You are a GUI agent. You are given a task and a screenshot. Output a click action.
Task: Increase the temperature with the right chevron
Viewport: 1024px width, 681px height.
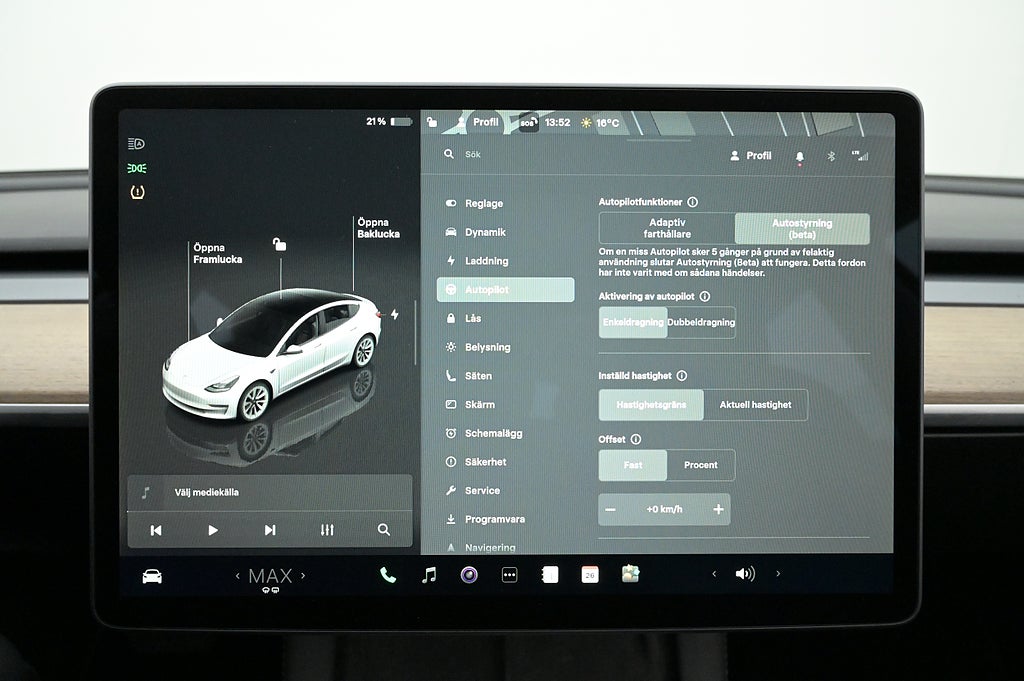tap(303, 575)
